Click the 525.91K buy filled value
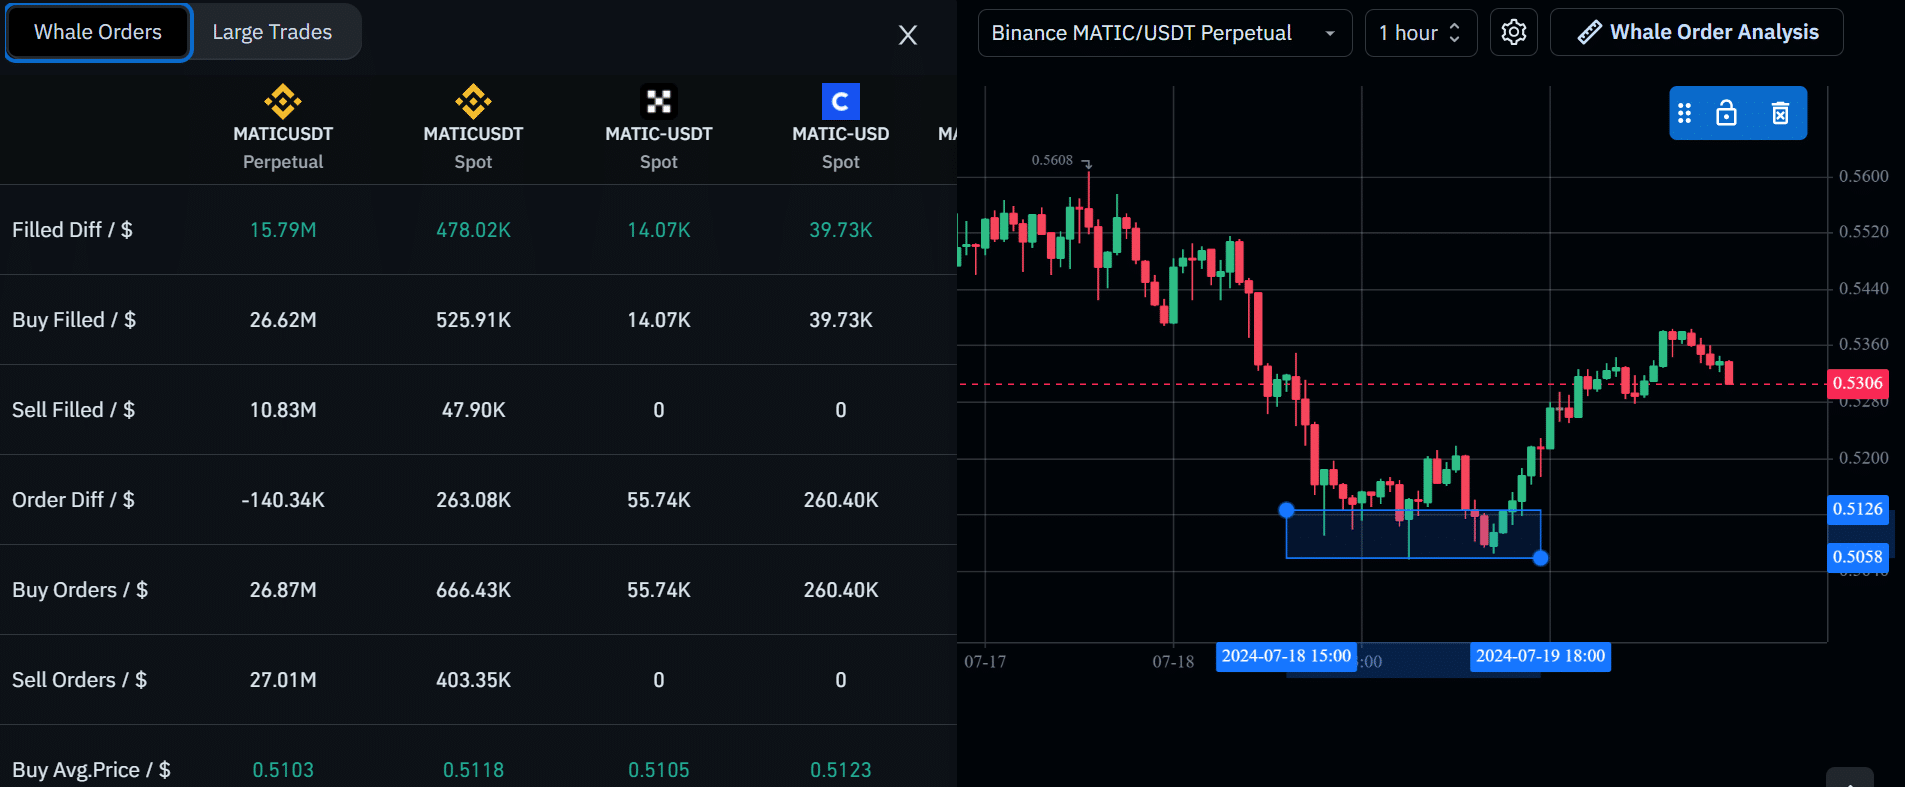 [473, 320]
